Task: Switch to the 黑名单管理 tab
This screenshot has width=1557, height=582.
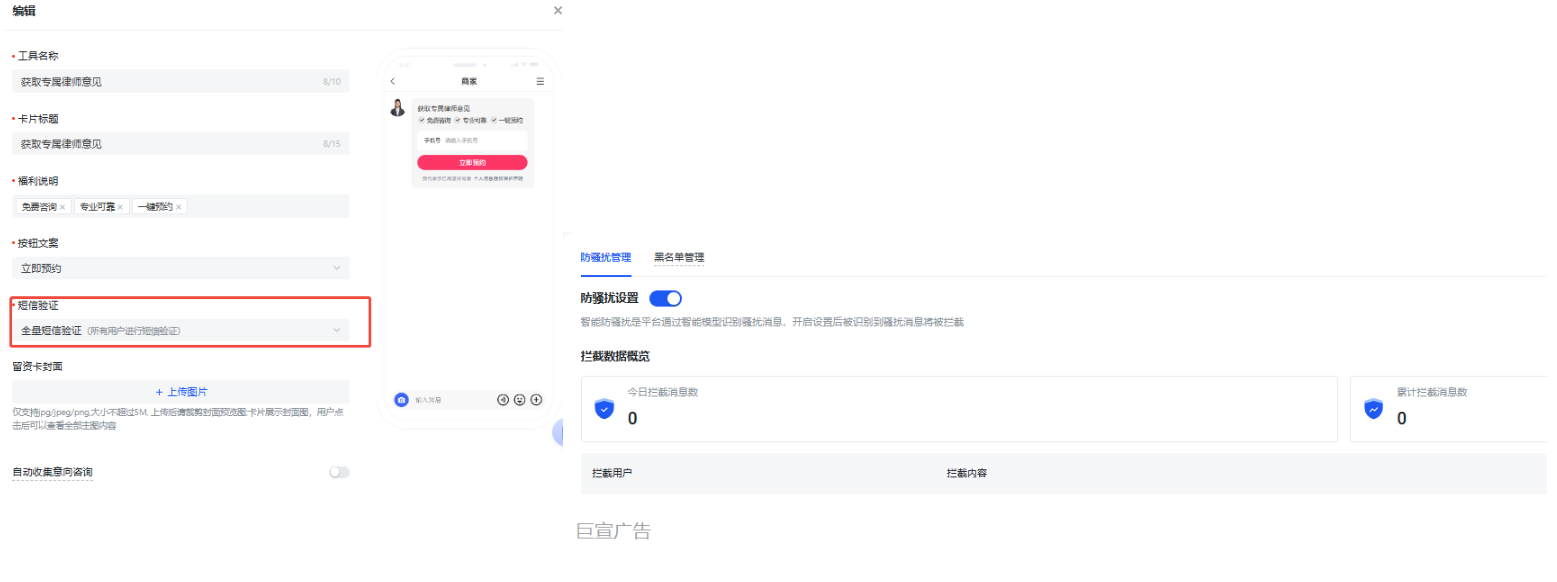Action: click(681, 257)
